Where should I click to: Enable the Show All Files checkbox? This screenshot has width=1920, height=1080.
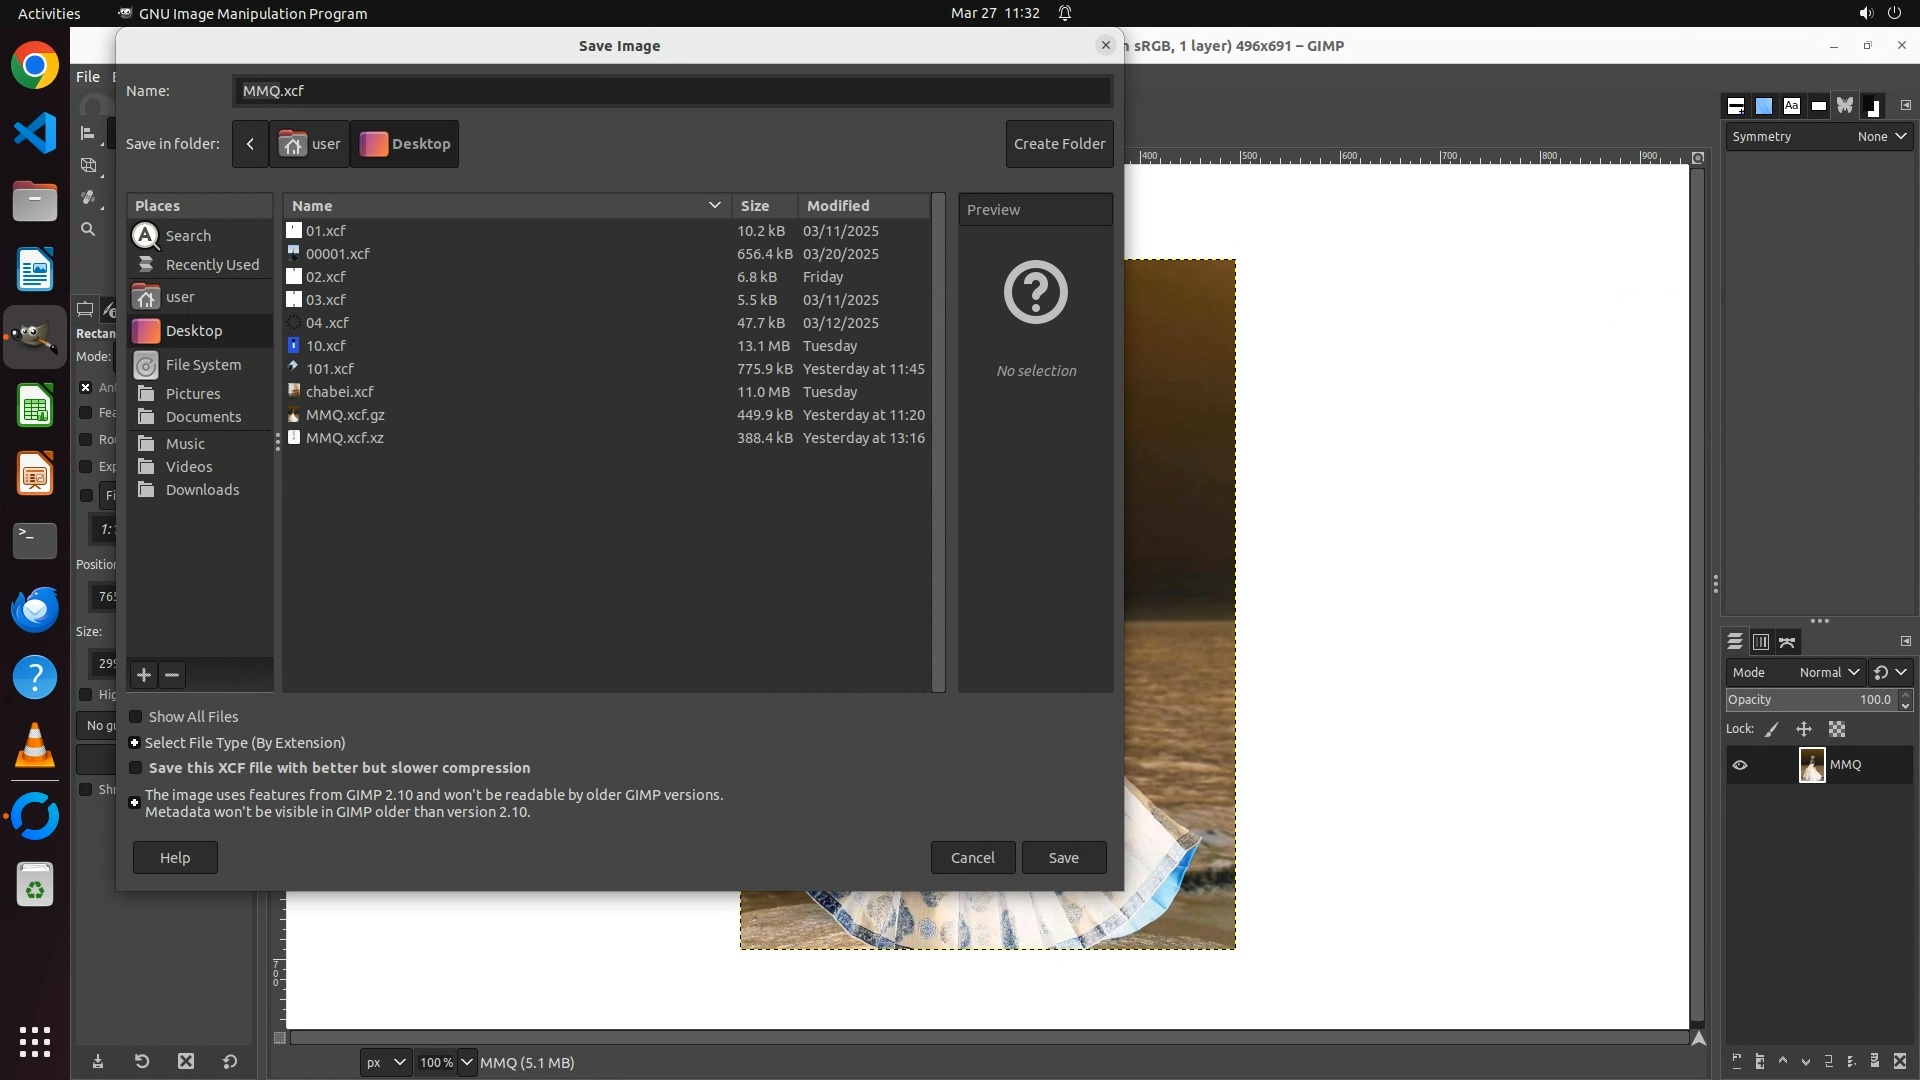(x=136, y=717)
